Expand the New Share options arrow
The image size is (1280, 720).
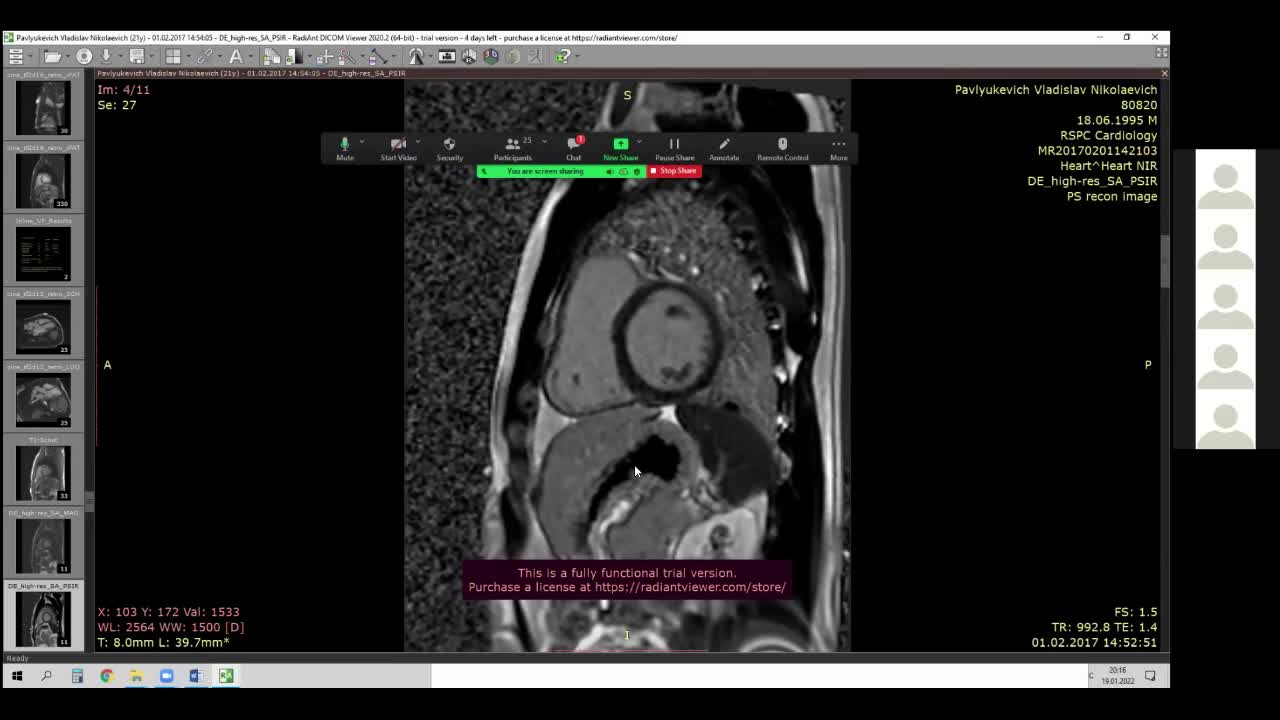tap(639, 142)
